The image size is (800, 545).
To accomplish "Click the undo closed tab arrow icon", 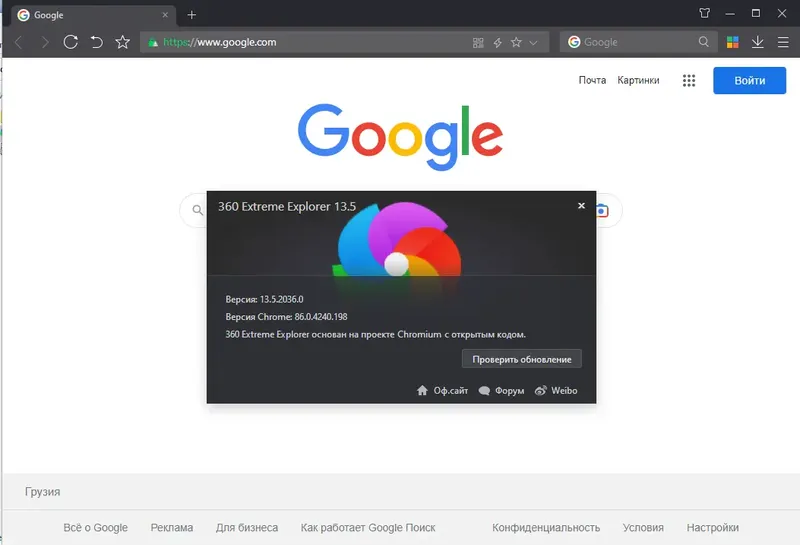I will (96, 42).
